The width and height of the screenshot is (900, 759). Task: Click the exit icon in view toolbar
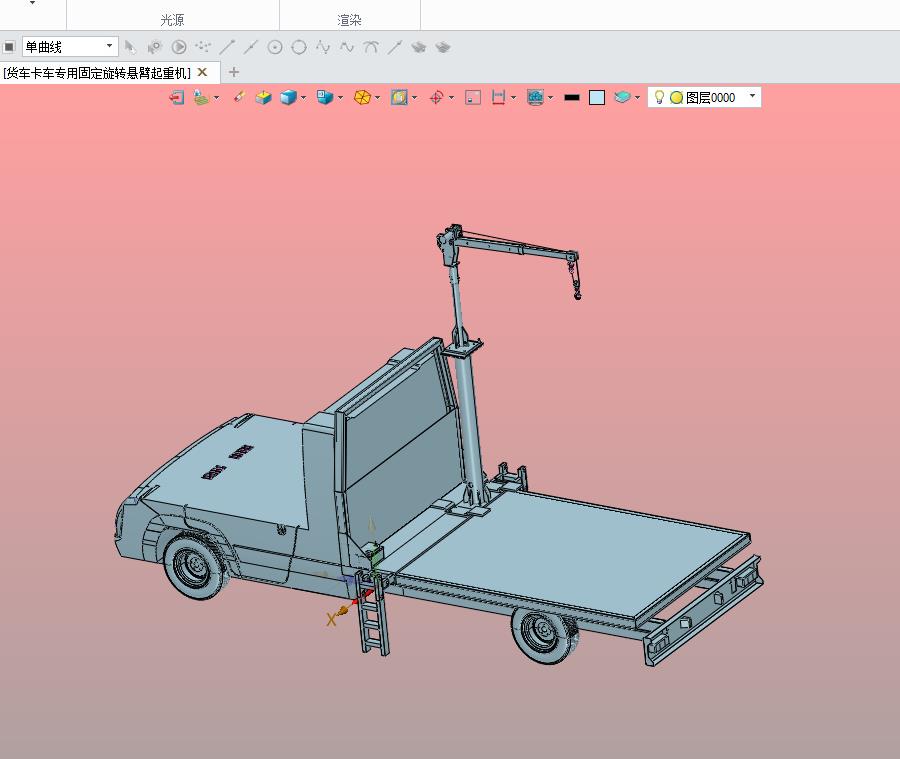pos(176,97)
